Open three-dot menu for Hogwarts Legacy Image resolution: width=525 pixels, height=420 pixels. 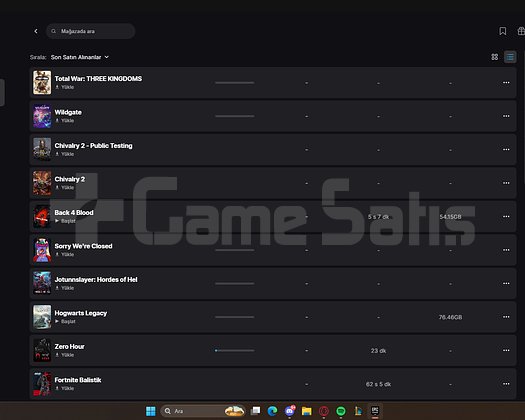point(506,317)
